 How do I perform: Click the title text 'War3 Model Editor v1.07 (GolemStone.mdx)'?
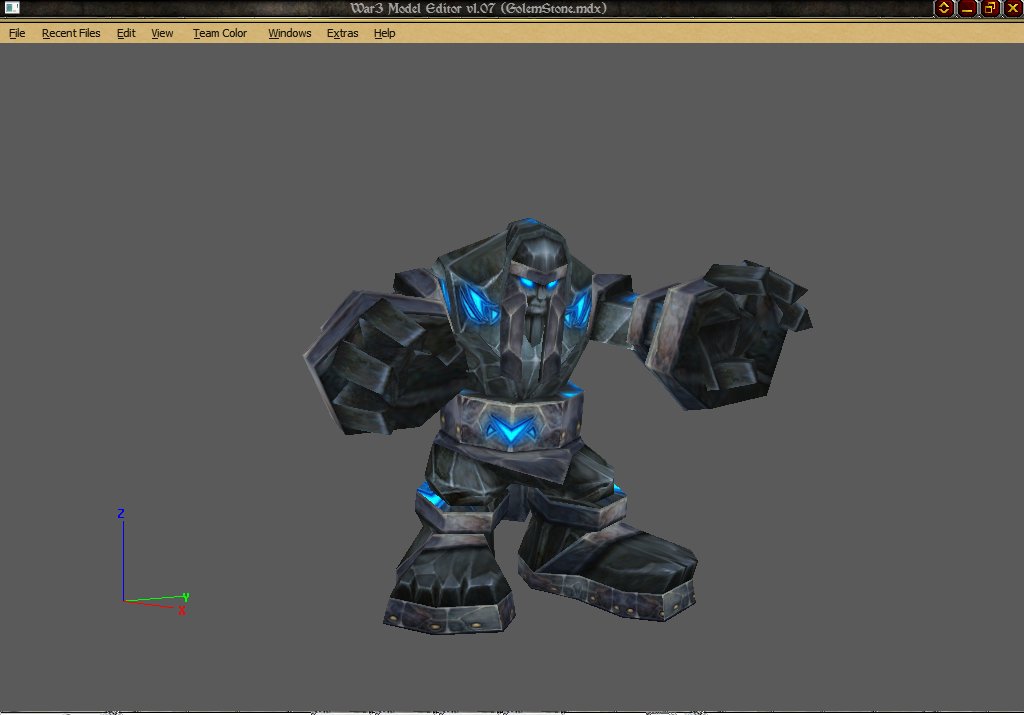coord(479,8)
